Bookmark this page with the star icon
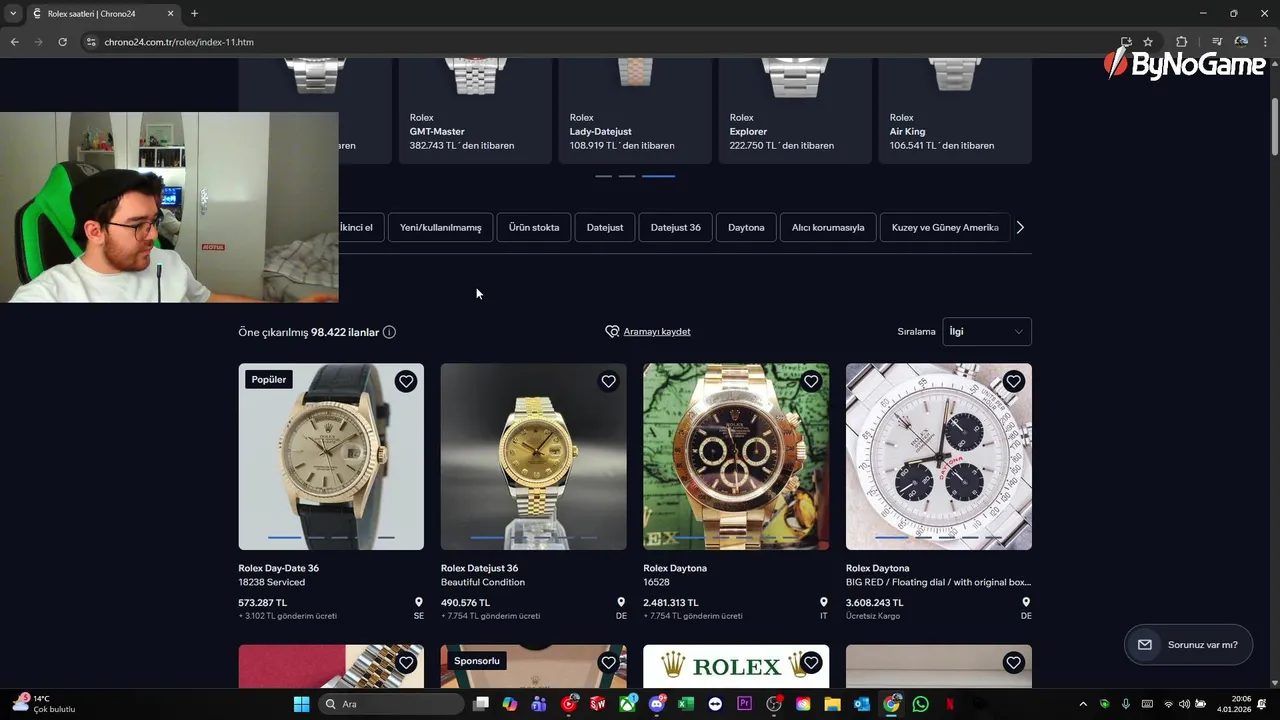 [1148, 42]
